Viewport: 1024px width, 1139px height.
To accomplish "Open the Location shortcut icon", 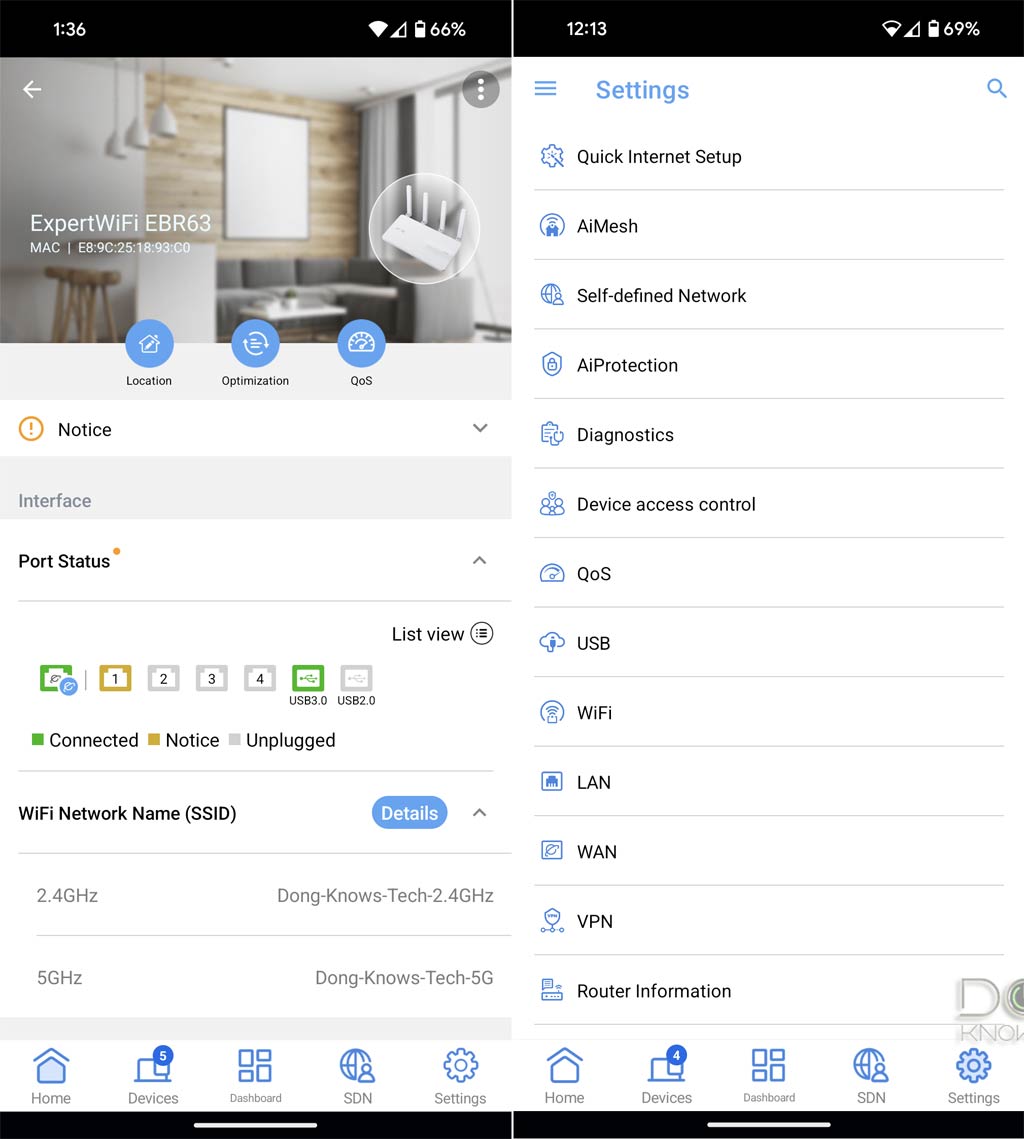I will click(149, 344).
